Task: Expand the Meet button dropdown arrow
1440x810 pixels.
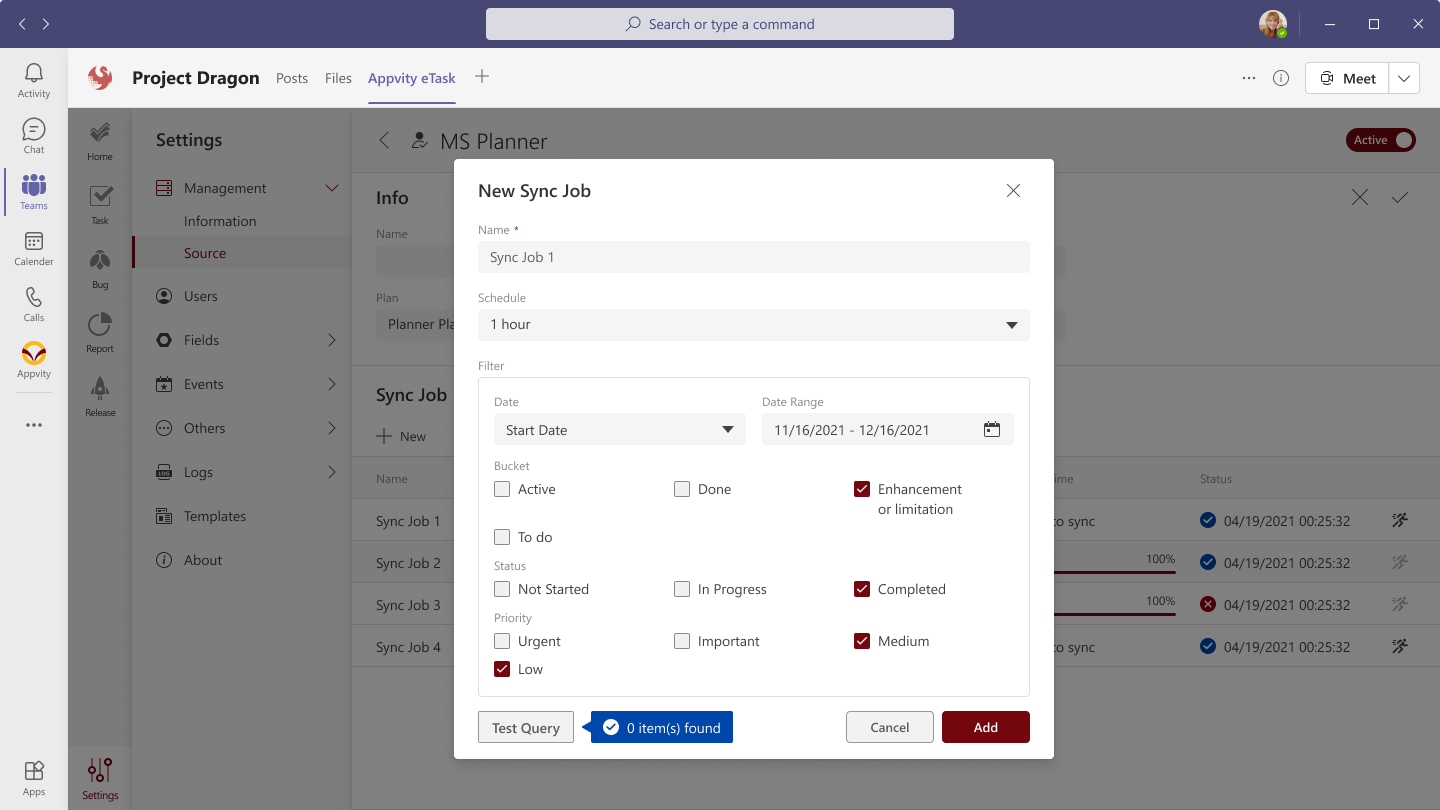Action: coord(1404,78)
